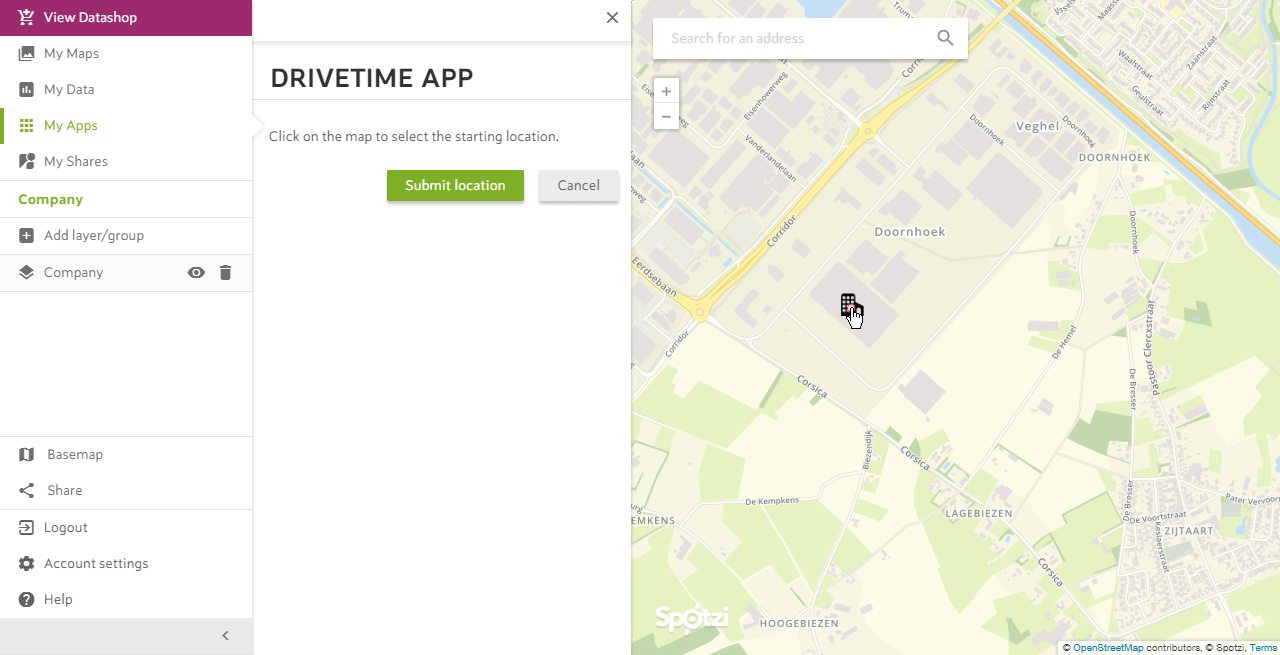Cancel the drivetime selection
The image size is (1280, 655).
[x=579, y=185]
